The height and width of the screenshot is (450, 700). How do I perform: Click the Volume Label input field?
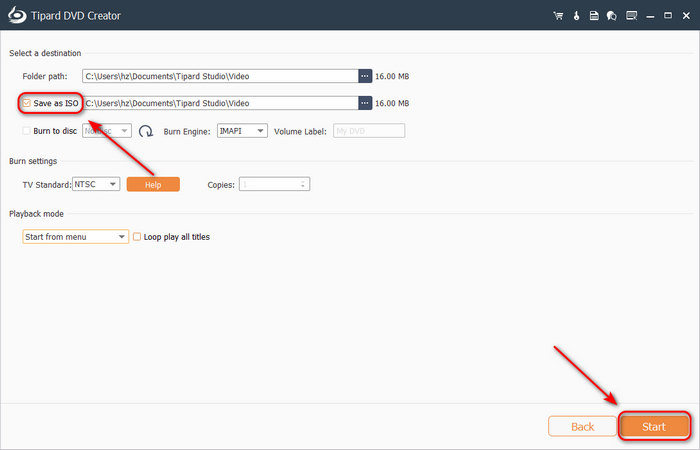[369, 131]
